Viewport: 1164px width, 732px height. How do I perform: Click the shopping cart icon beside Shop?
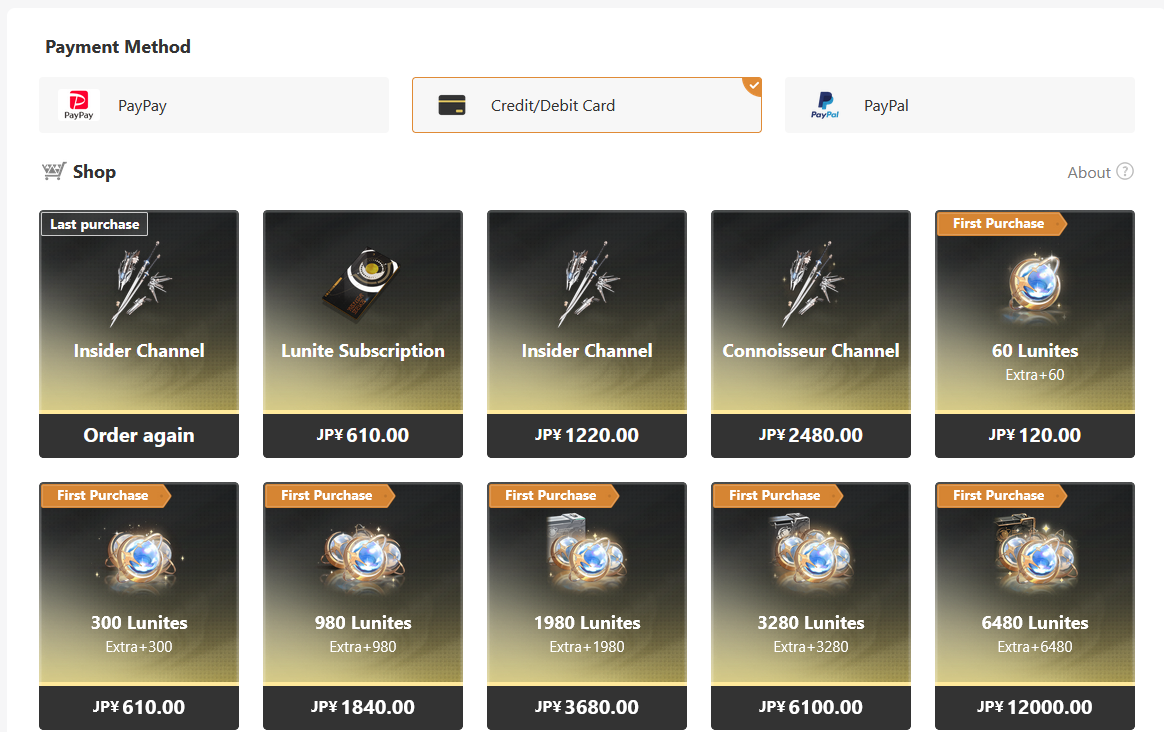[x=53, y=171]
